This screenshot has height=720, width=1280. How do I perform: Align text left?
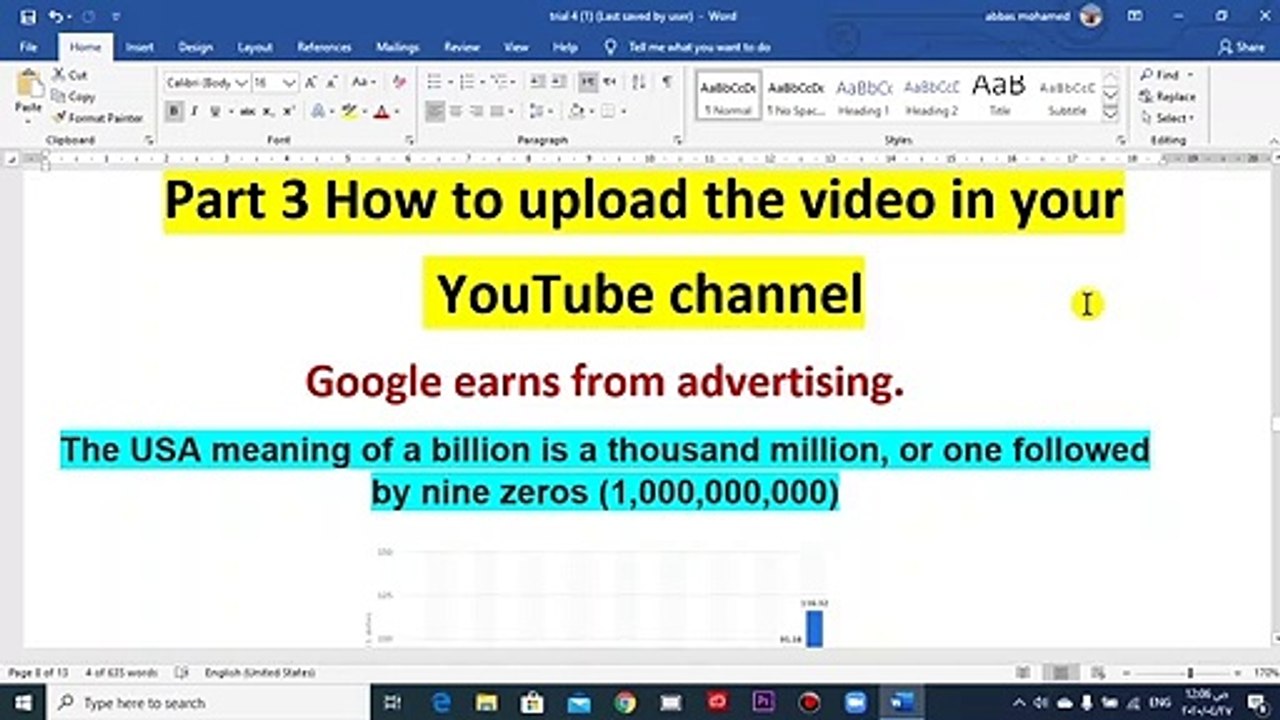pos(435,112)
